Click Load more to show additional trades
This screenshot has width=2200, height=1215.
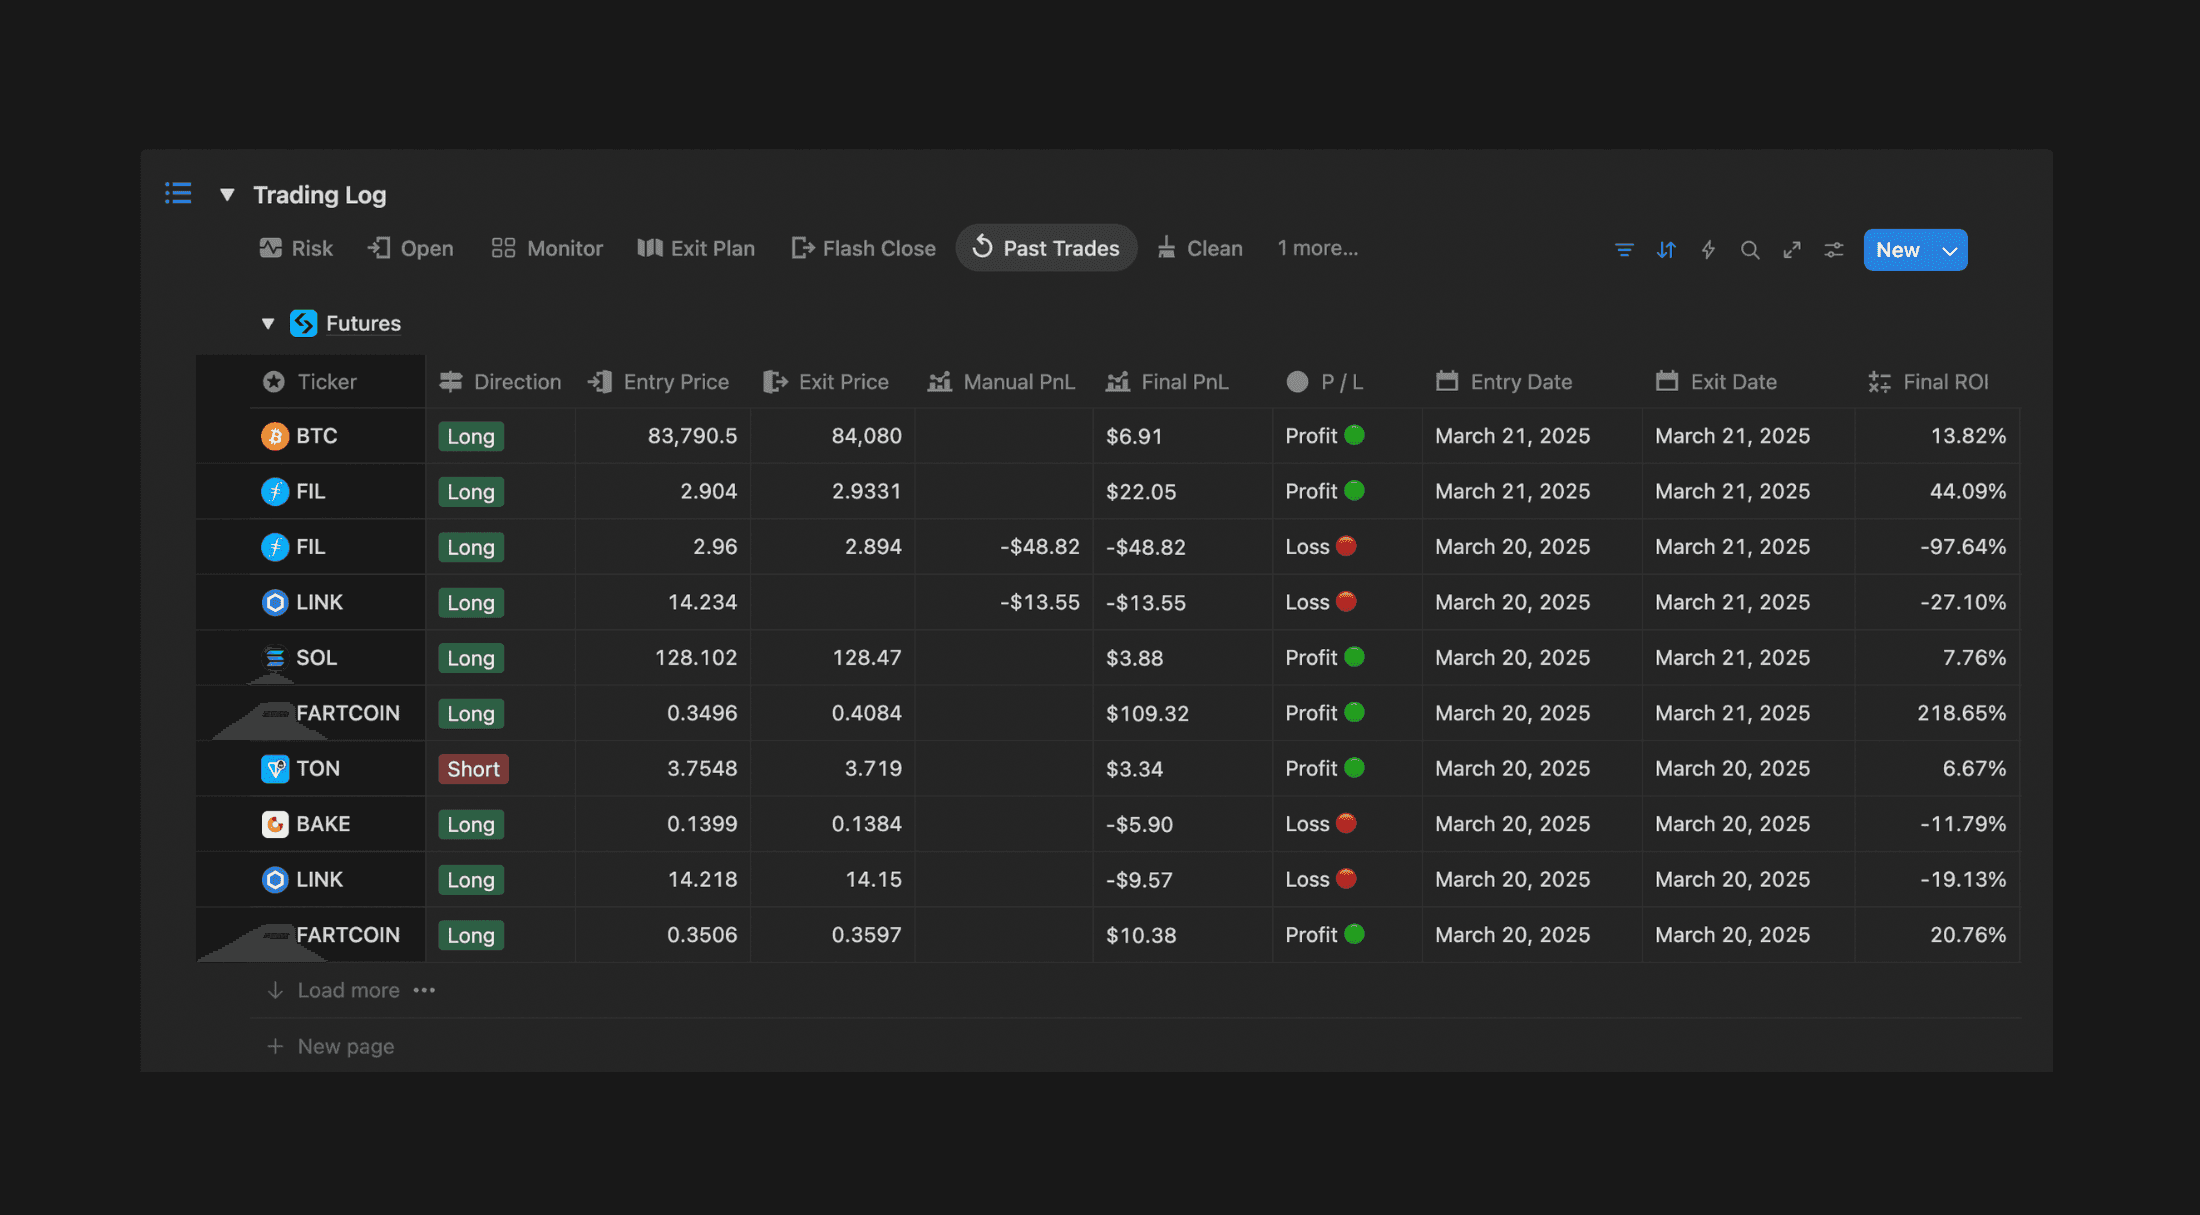coord(347,989)
